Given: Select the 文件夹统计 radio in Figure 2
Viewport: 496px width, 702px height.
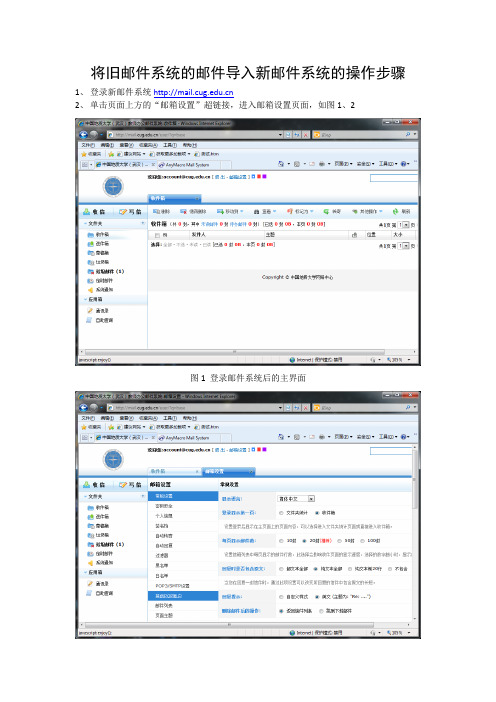Looking at the screenshot, I should (281, 513).
